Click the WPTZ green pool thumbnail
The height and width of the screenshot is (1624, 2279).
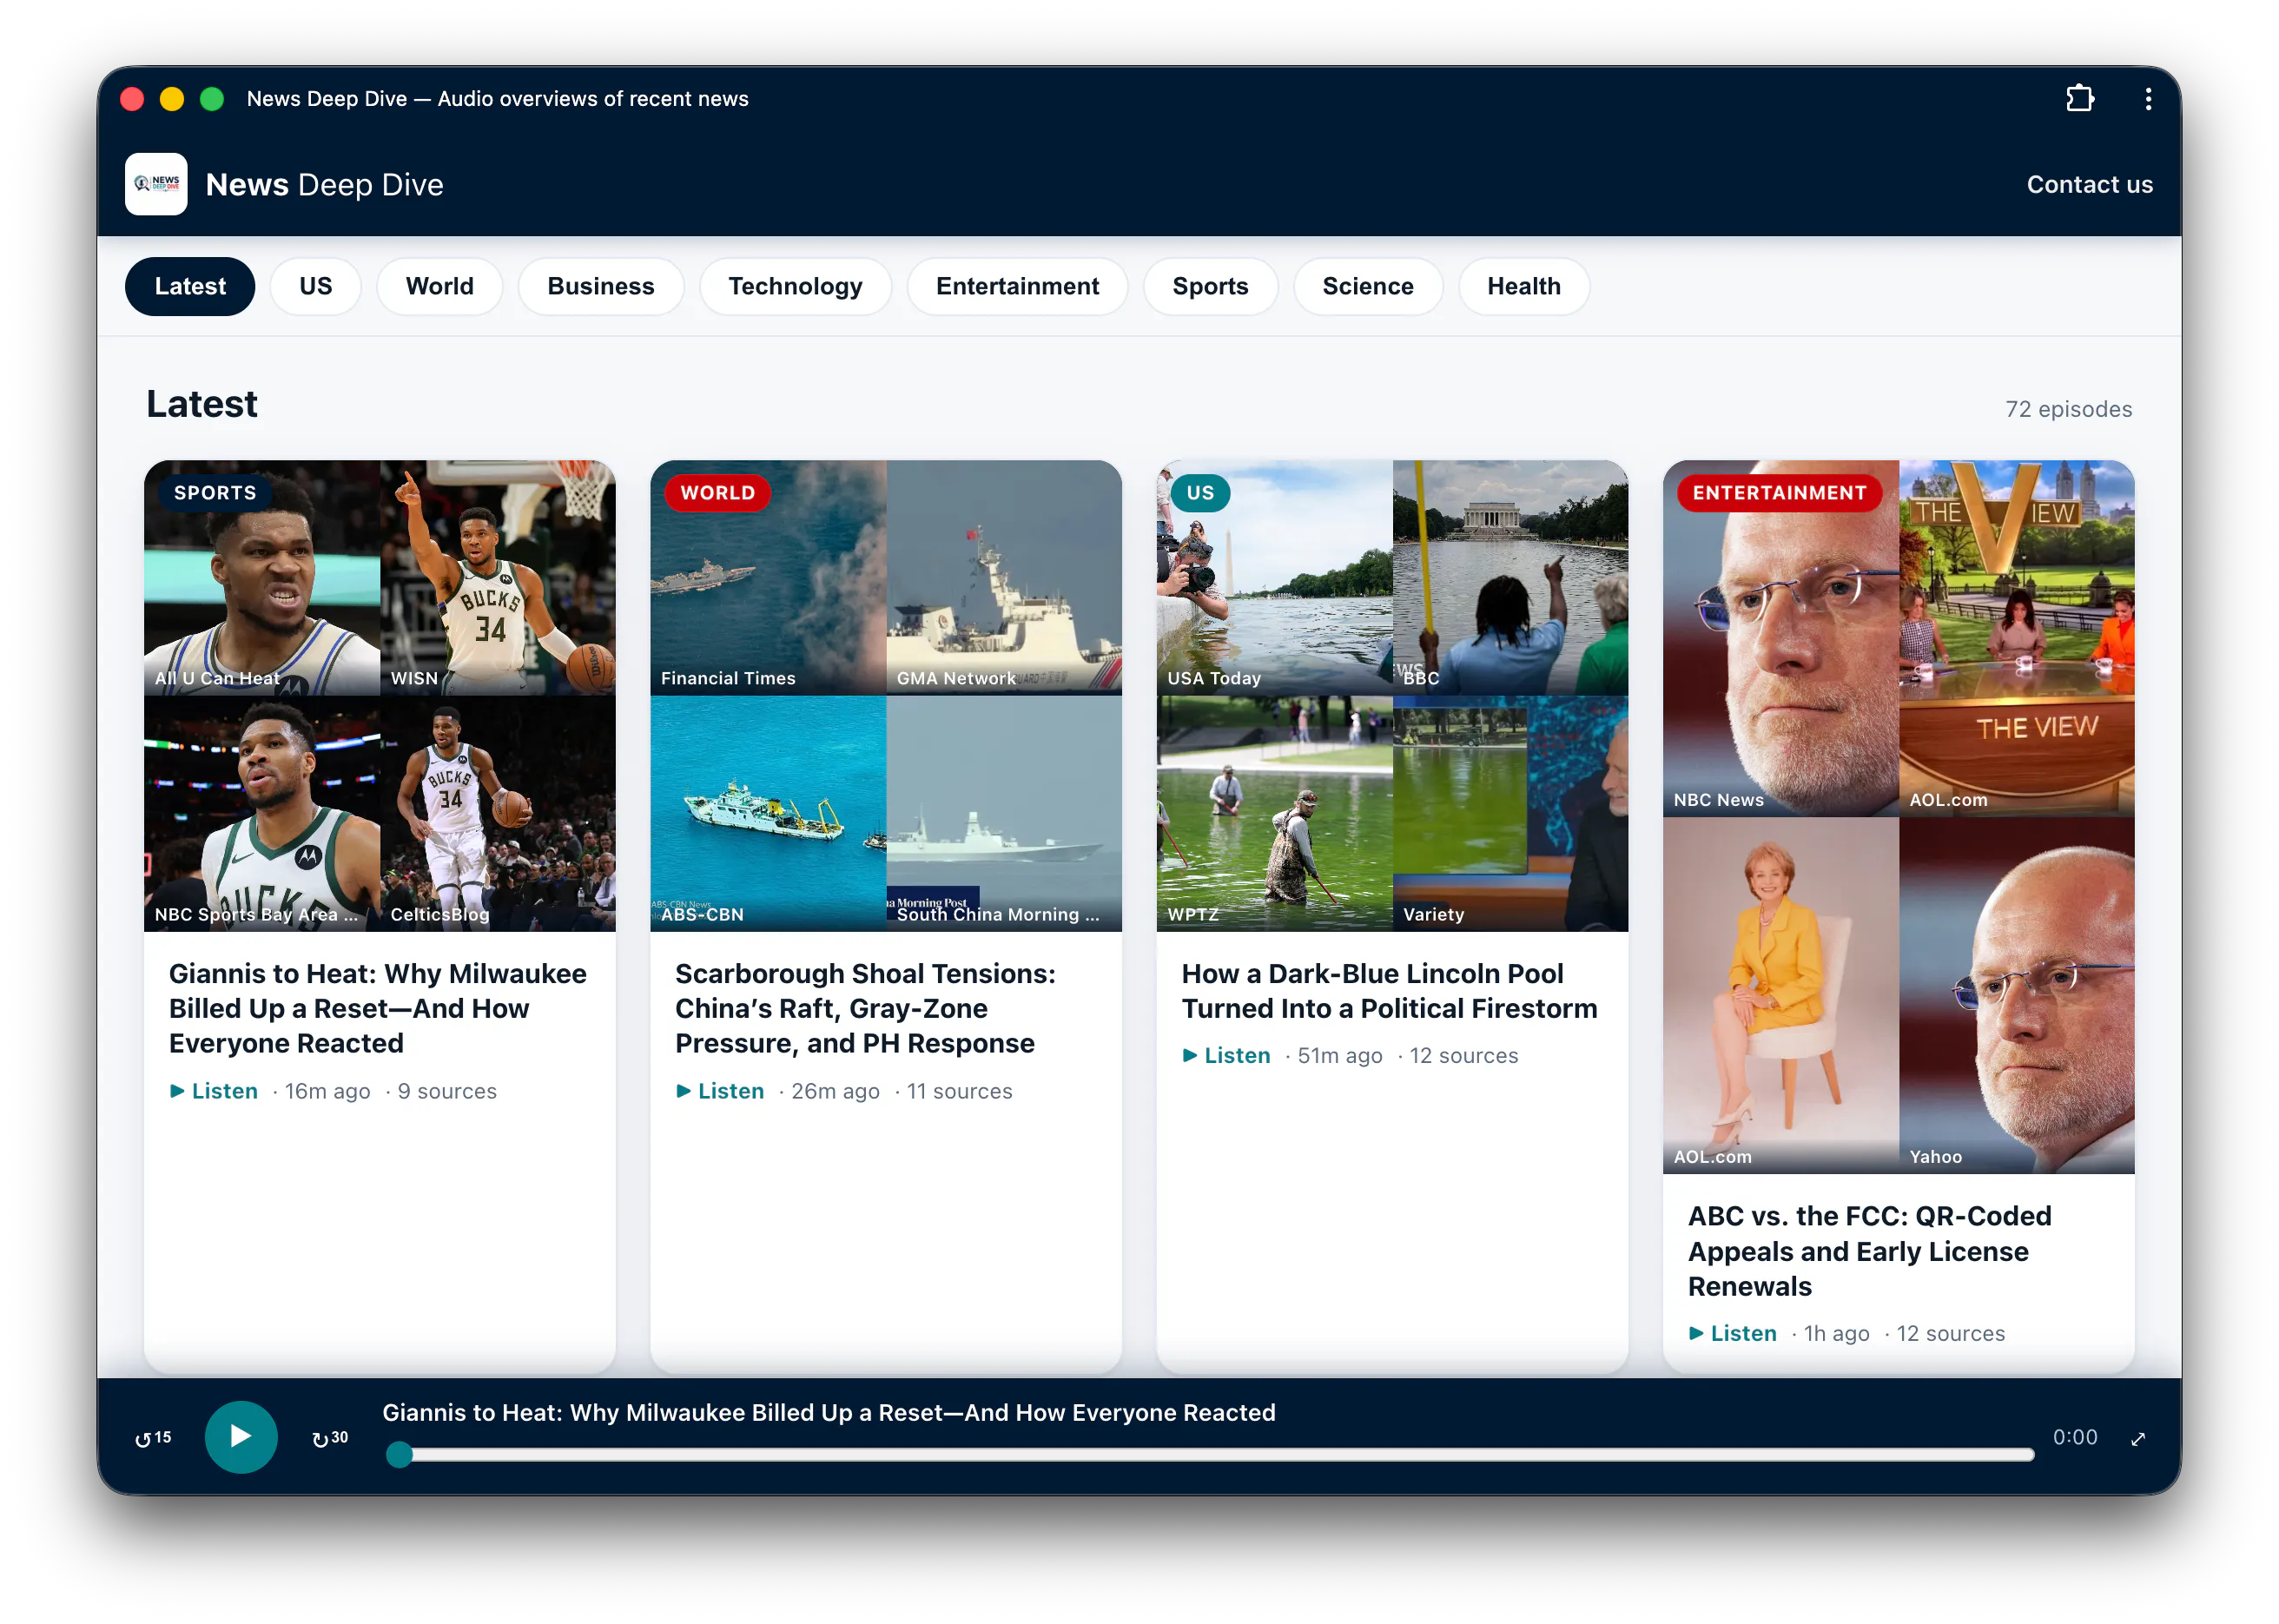(1275, 814)
